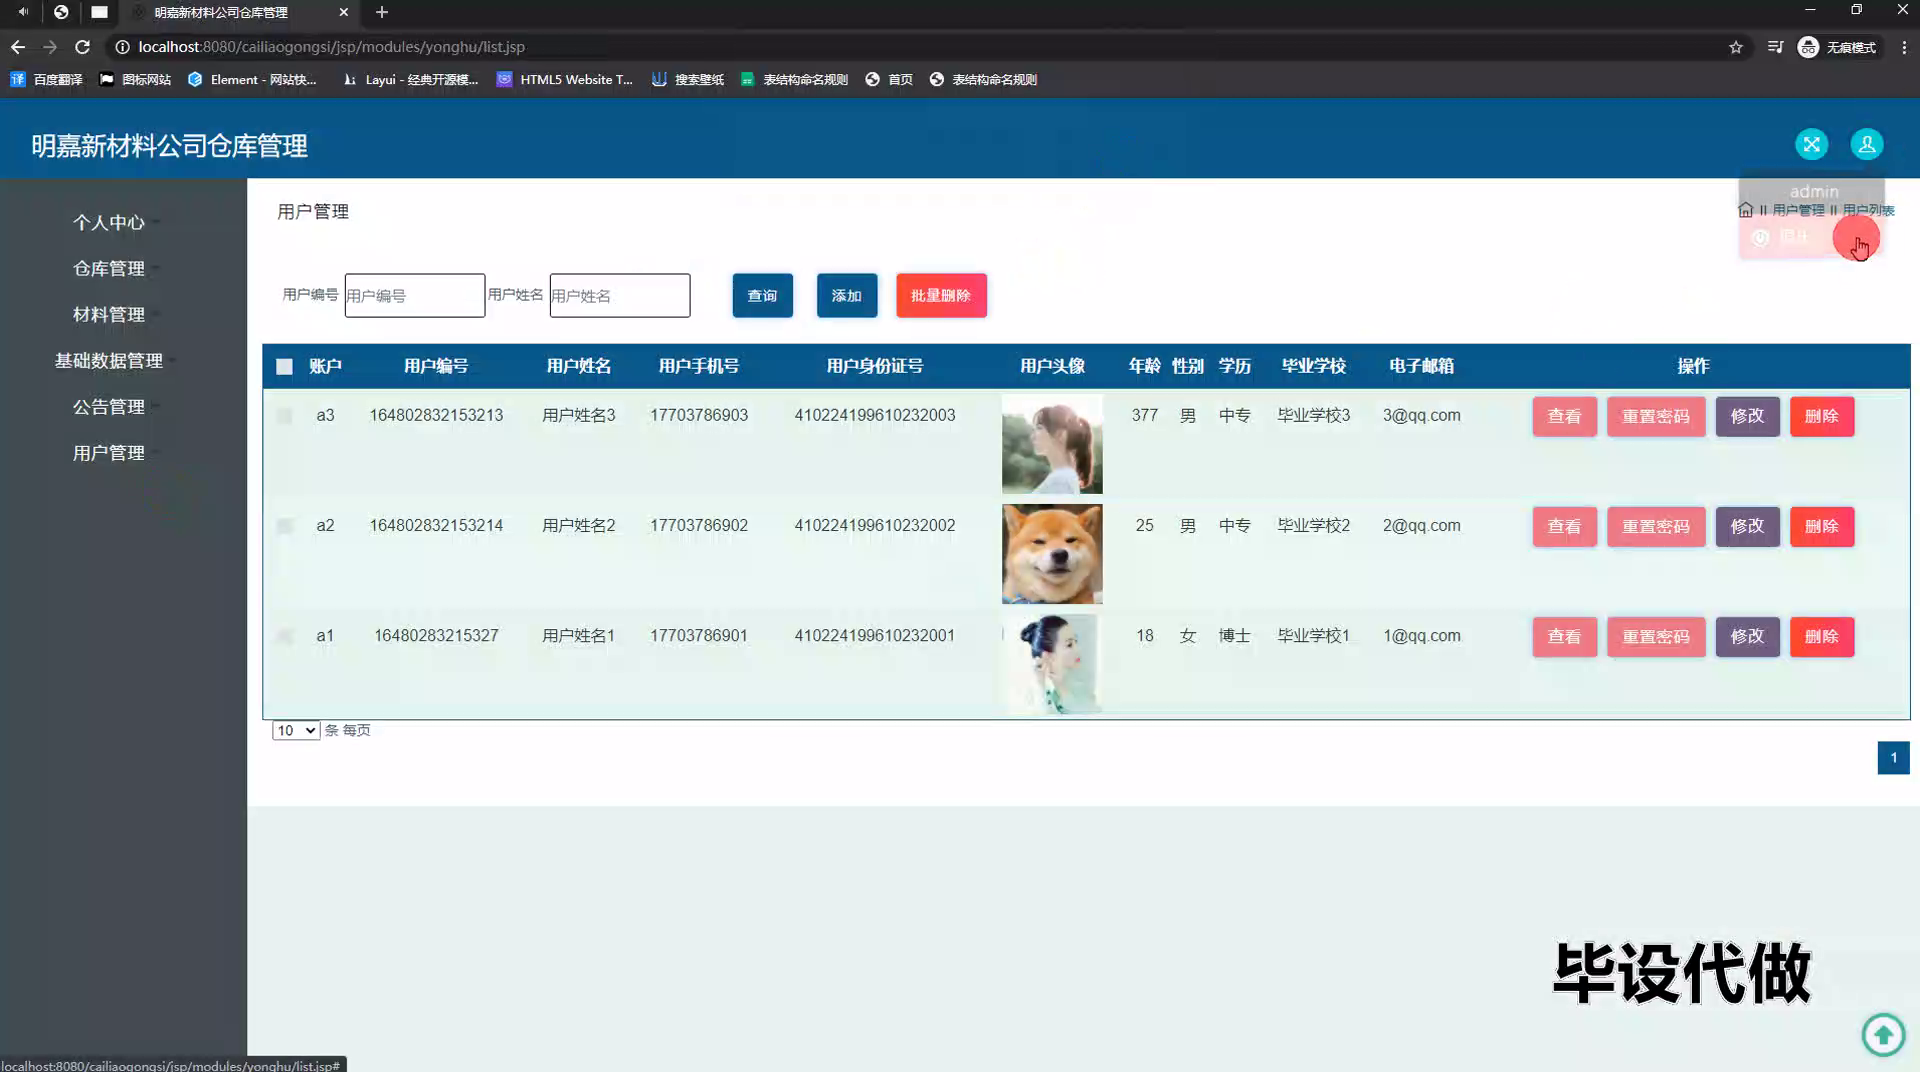
Task: Go back with browser back arrow
Action: click(x=18, y=47)
